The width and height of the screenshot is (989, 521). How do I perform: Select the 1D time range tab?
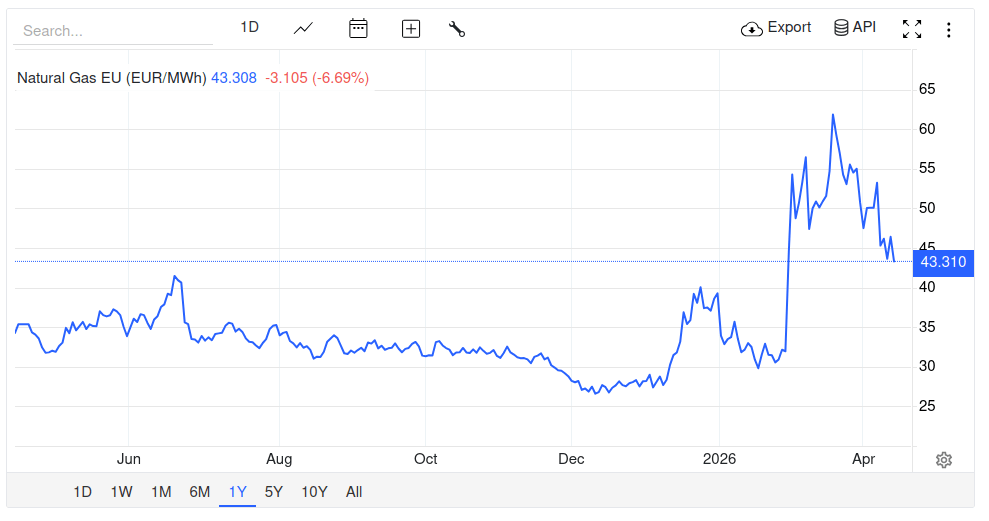tap(82, 492)
